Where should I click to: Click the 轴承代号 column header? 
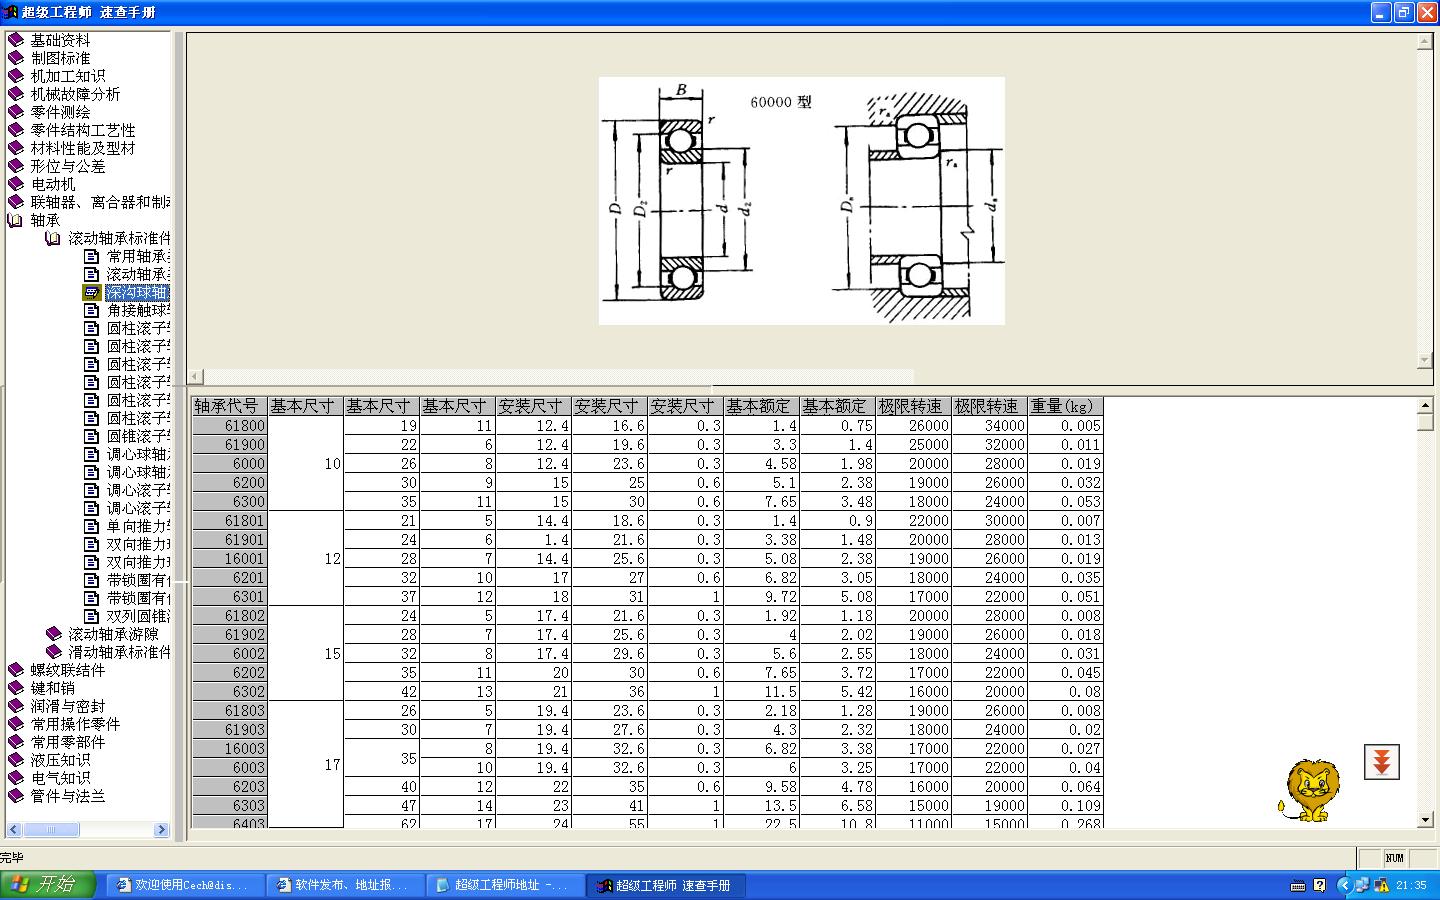229,406
